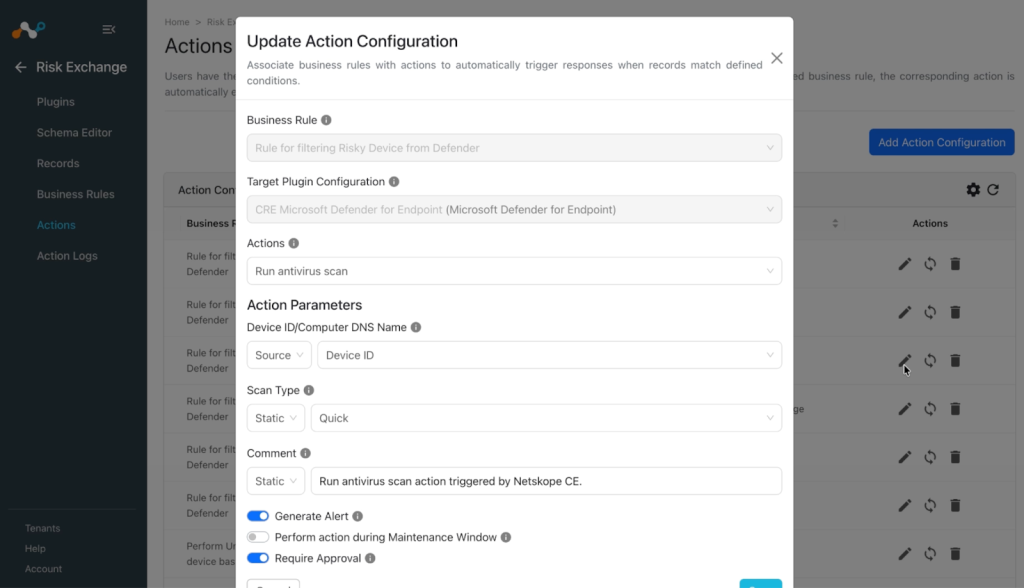The height and width of the screenshot is (588, 1024).
Task: Delete the fourth action configuration row
Action: (x=955, y=409)
